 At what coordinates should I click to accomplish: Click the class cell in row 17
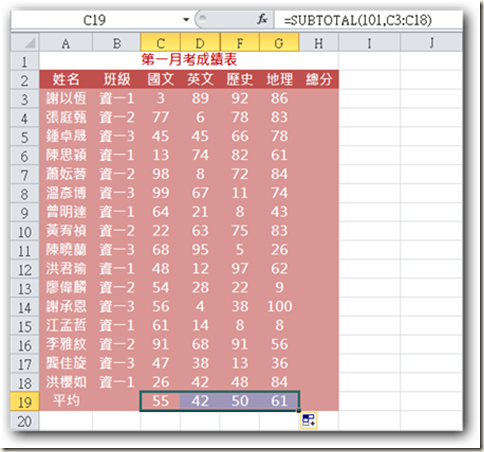tap(117, 363)
